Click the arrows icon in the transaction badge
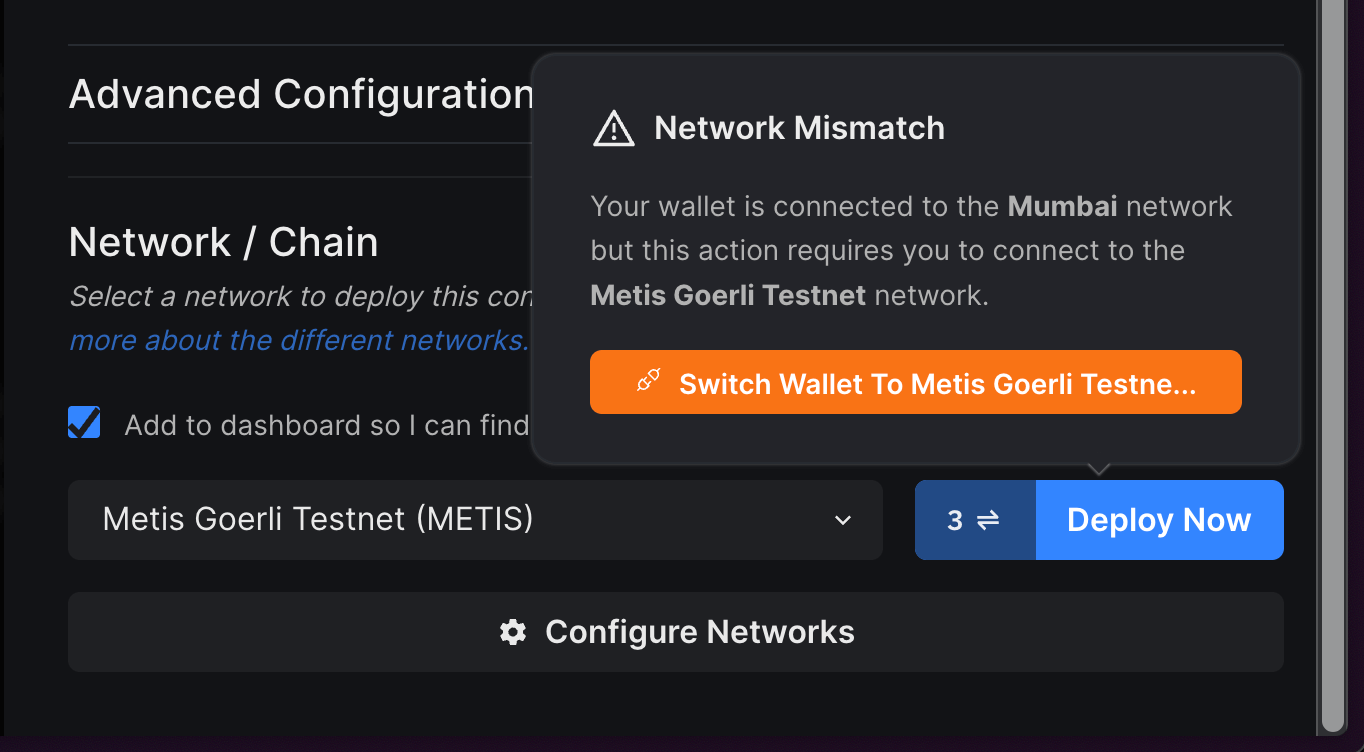Viewport: 1364px width, 752px height. coord(988,519)
